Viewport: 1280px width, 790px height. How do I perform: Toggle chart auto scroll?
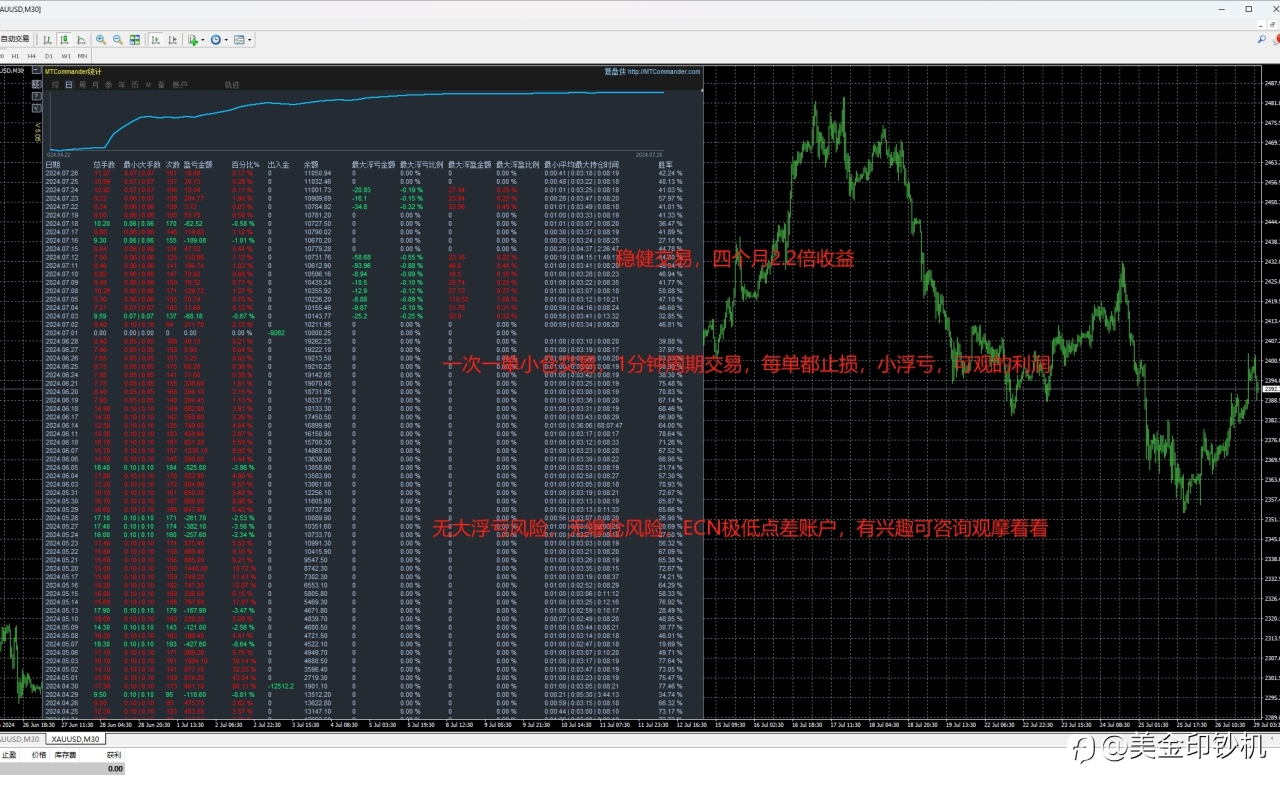[155, 40]
